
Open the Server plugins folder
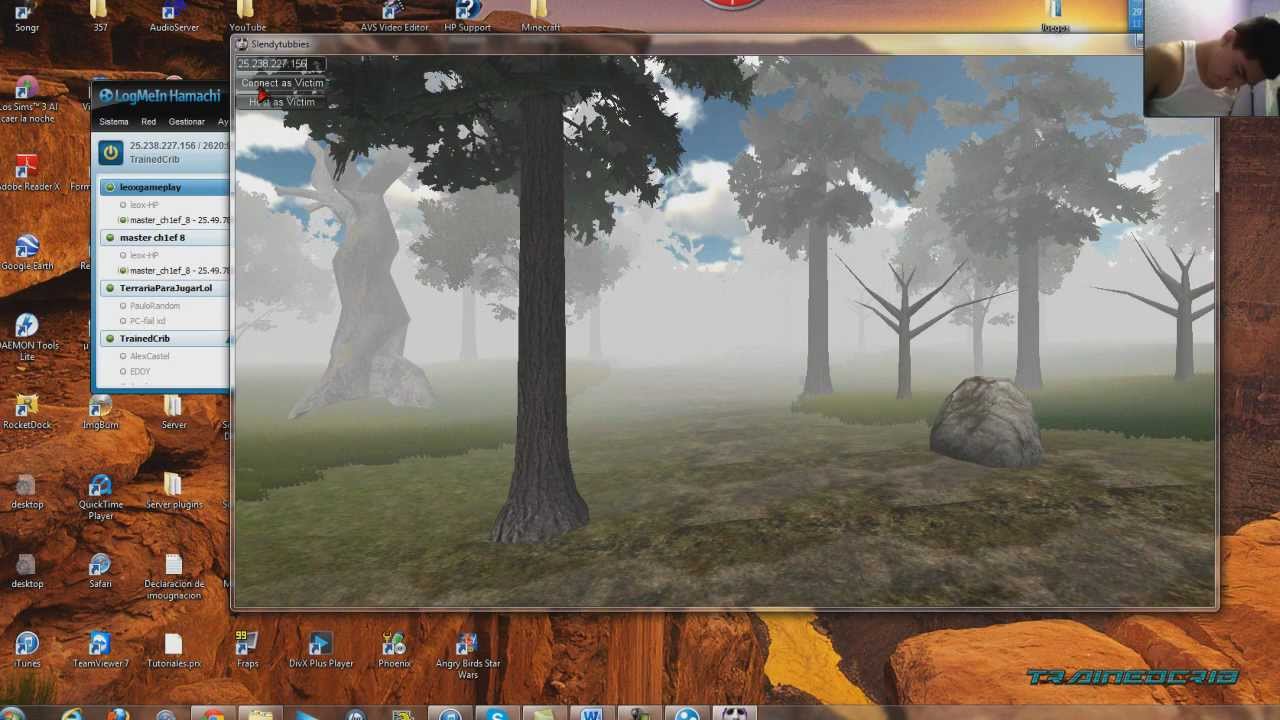click(x=174, y=491)
